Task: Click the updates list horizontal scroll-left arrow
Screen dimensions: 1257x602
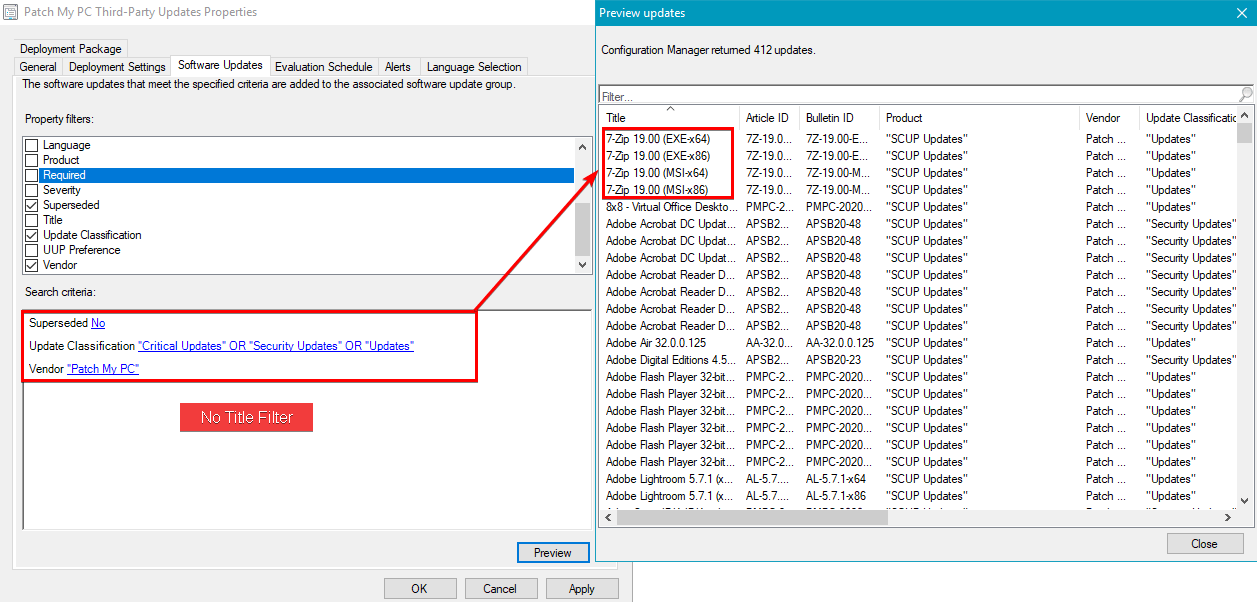Action: click(x=608, y=517)
